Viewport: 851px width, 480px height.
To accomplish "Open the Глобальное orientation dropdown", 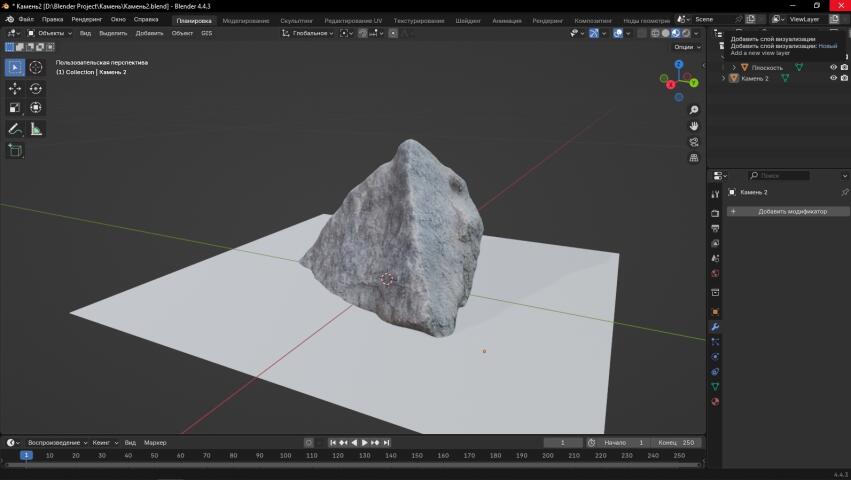I will click(307, 33).
